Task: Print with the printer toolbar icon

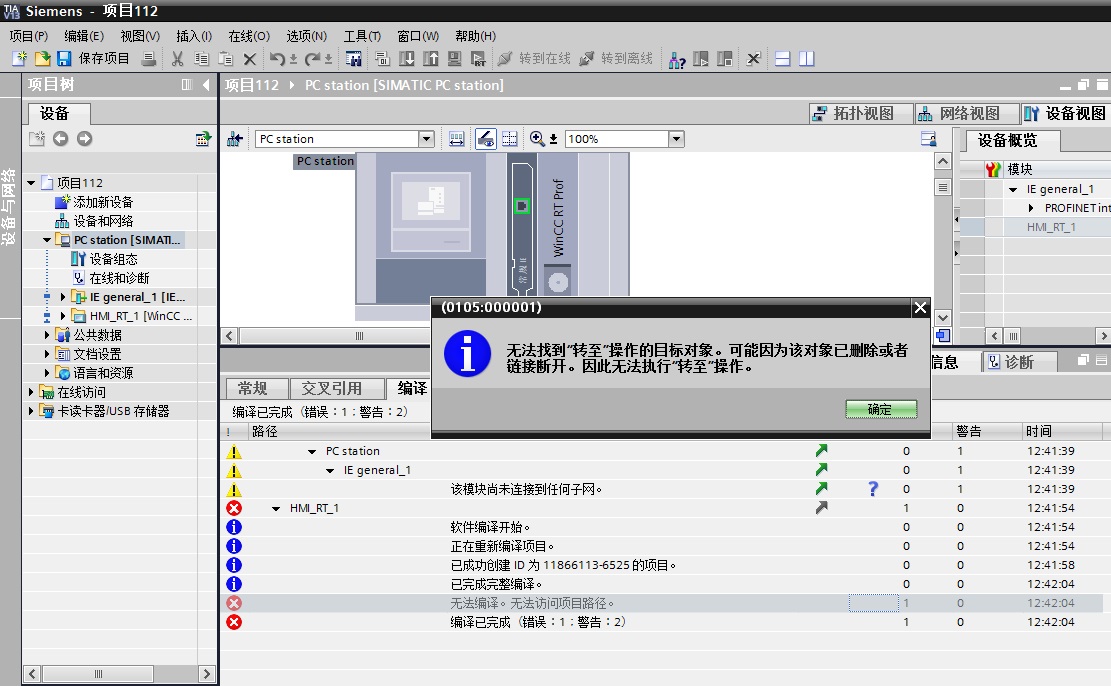Action: (x=148, y=59)
